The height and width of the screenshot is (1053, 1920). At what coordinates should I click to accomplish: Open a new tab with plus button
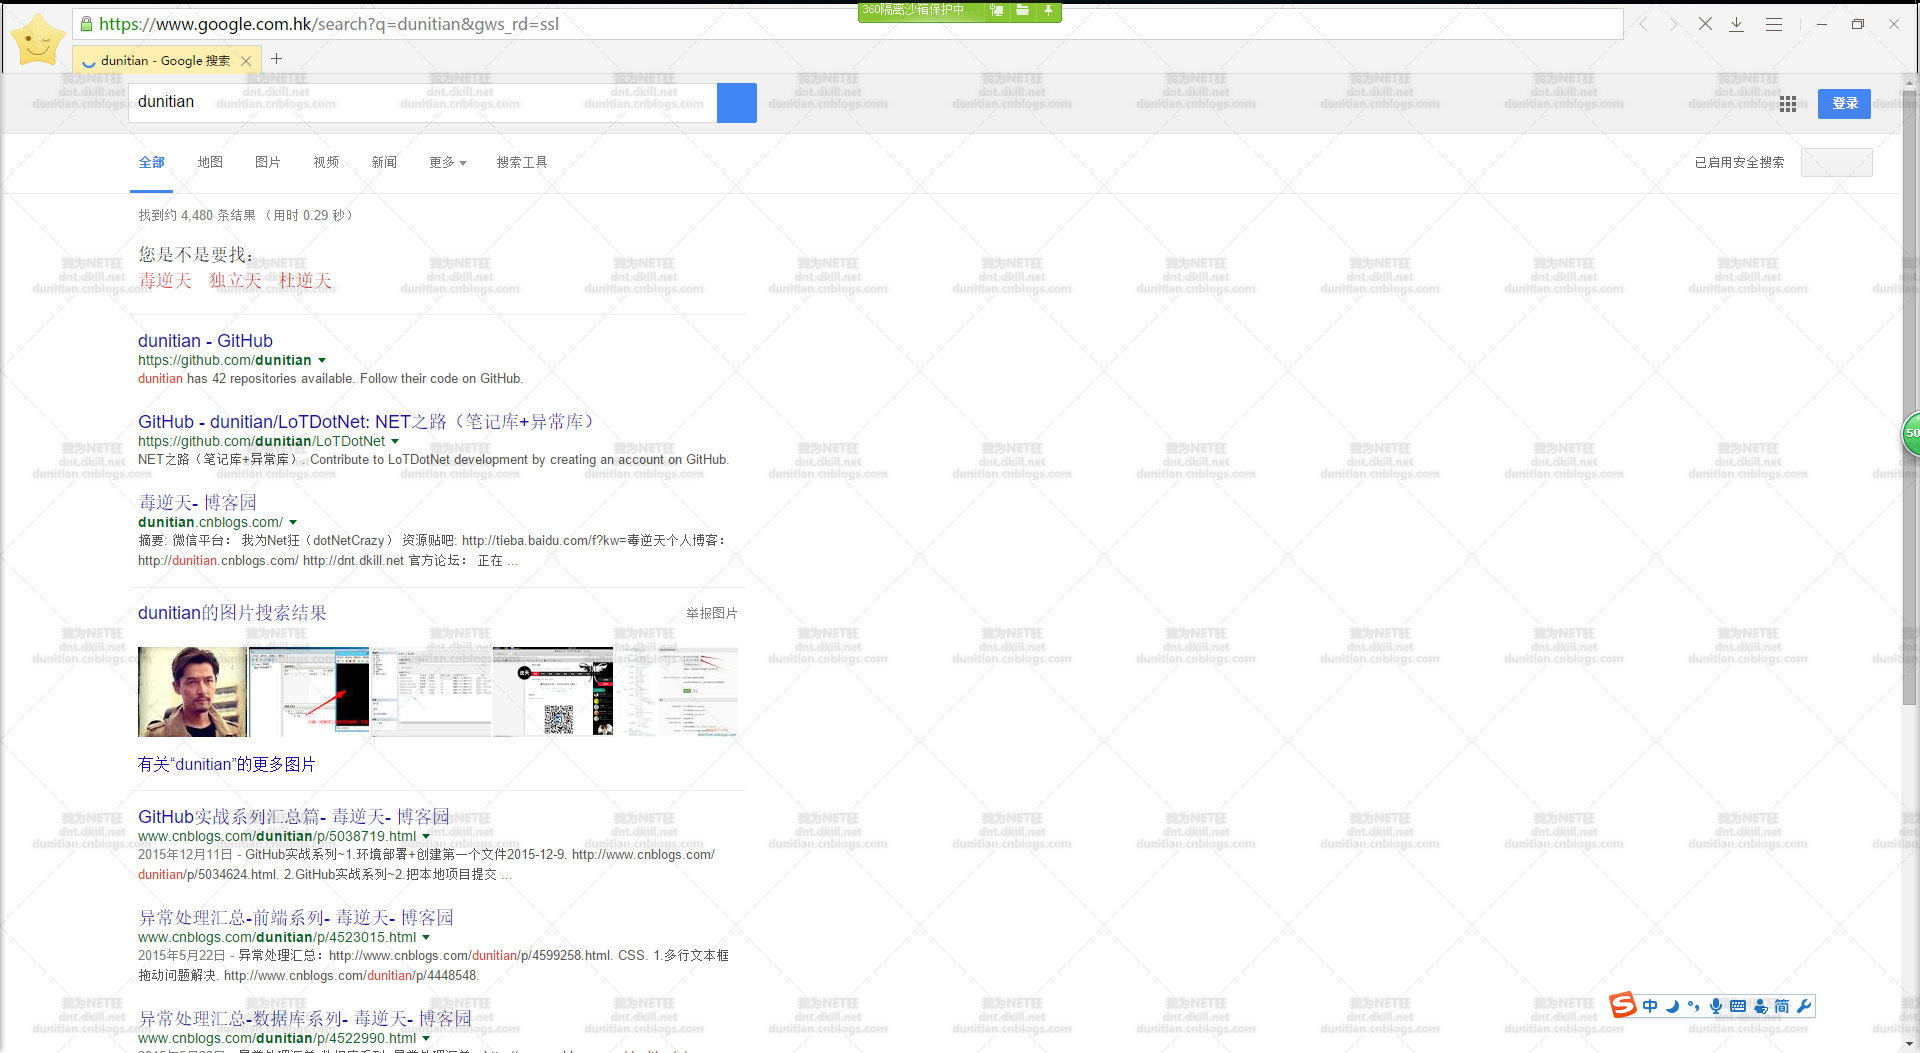pos(277,59)
